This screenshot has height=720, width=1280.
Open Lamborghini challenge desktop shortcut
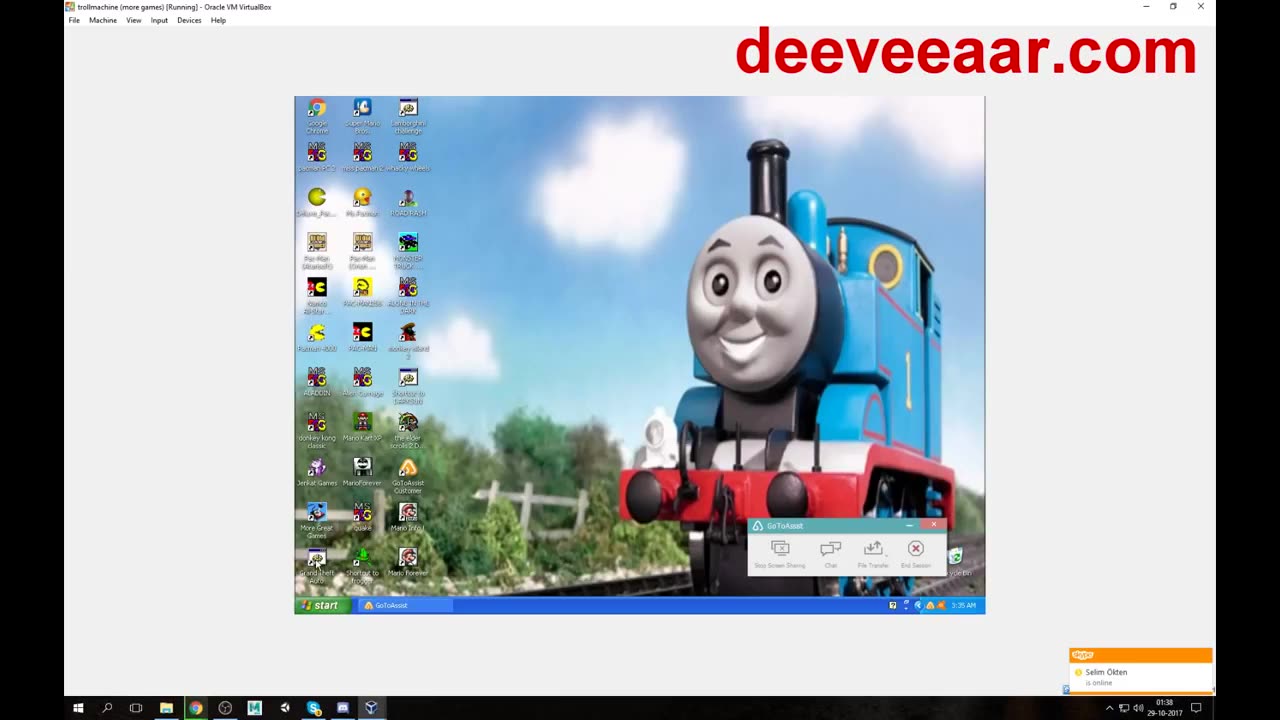click(x=408, y=116)
